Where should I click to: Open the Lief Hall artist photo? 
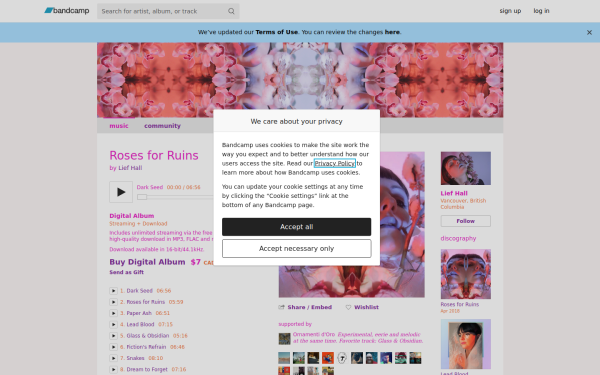point(466,168)
